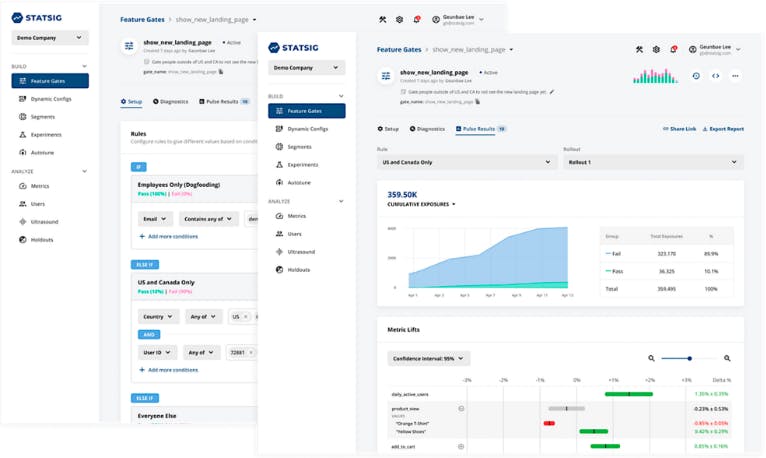Open the three-dot more options menu

tap(735, 76)
